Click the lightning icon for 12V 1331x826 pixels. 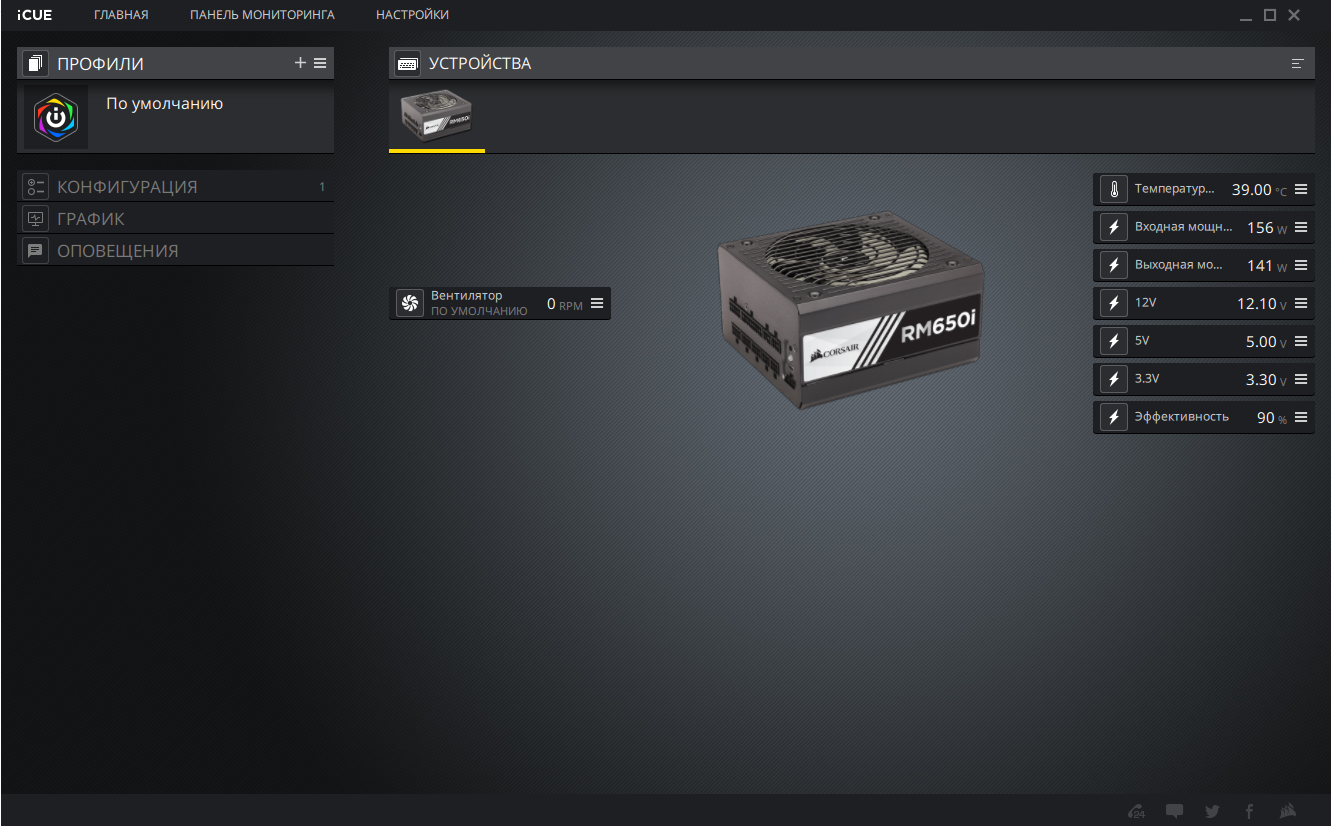pyautogui.click(x=1113, y=303)
